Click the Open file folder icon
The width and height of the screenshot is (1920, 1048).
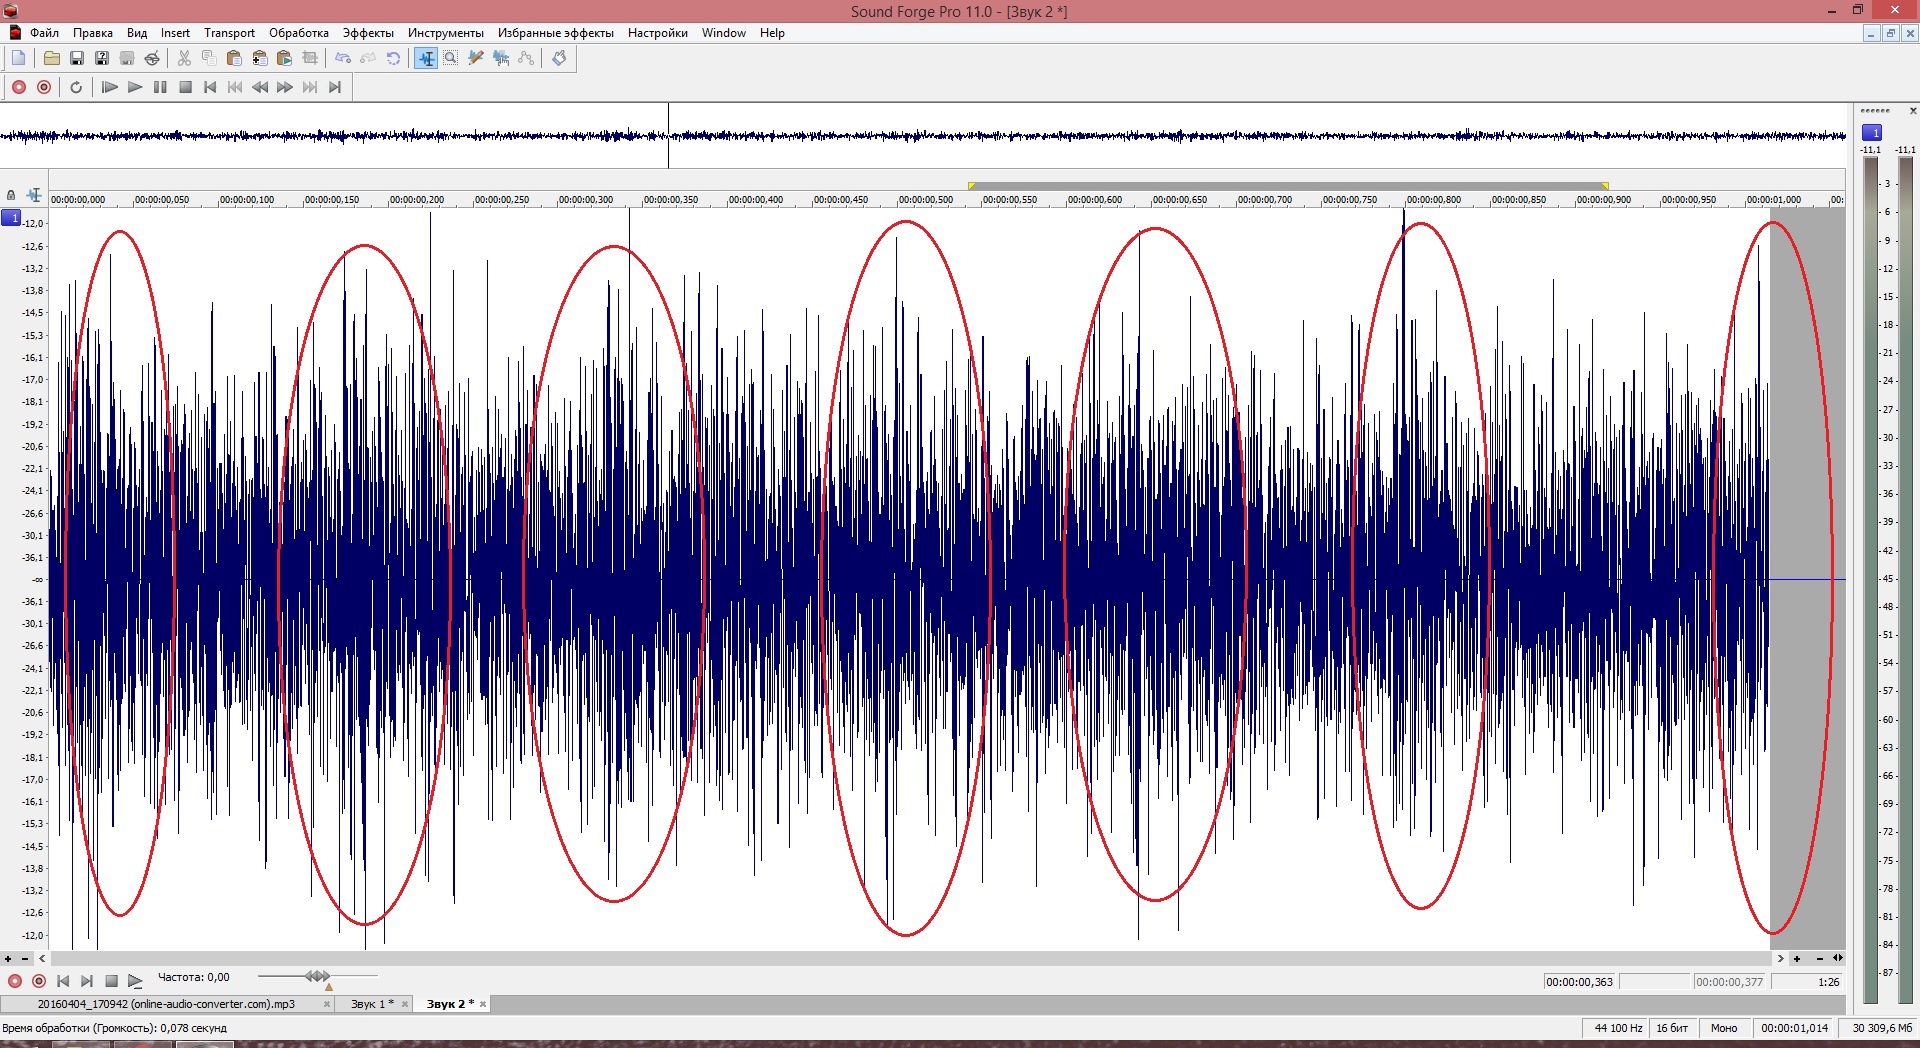click(51, 58)
